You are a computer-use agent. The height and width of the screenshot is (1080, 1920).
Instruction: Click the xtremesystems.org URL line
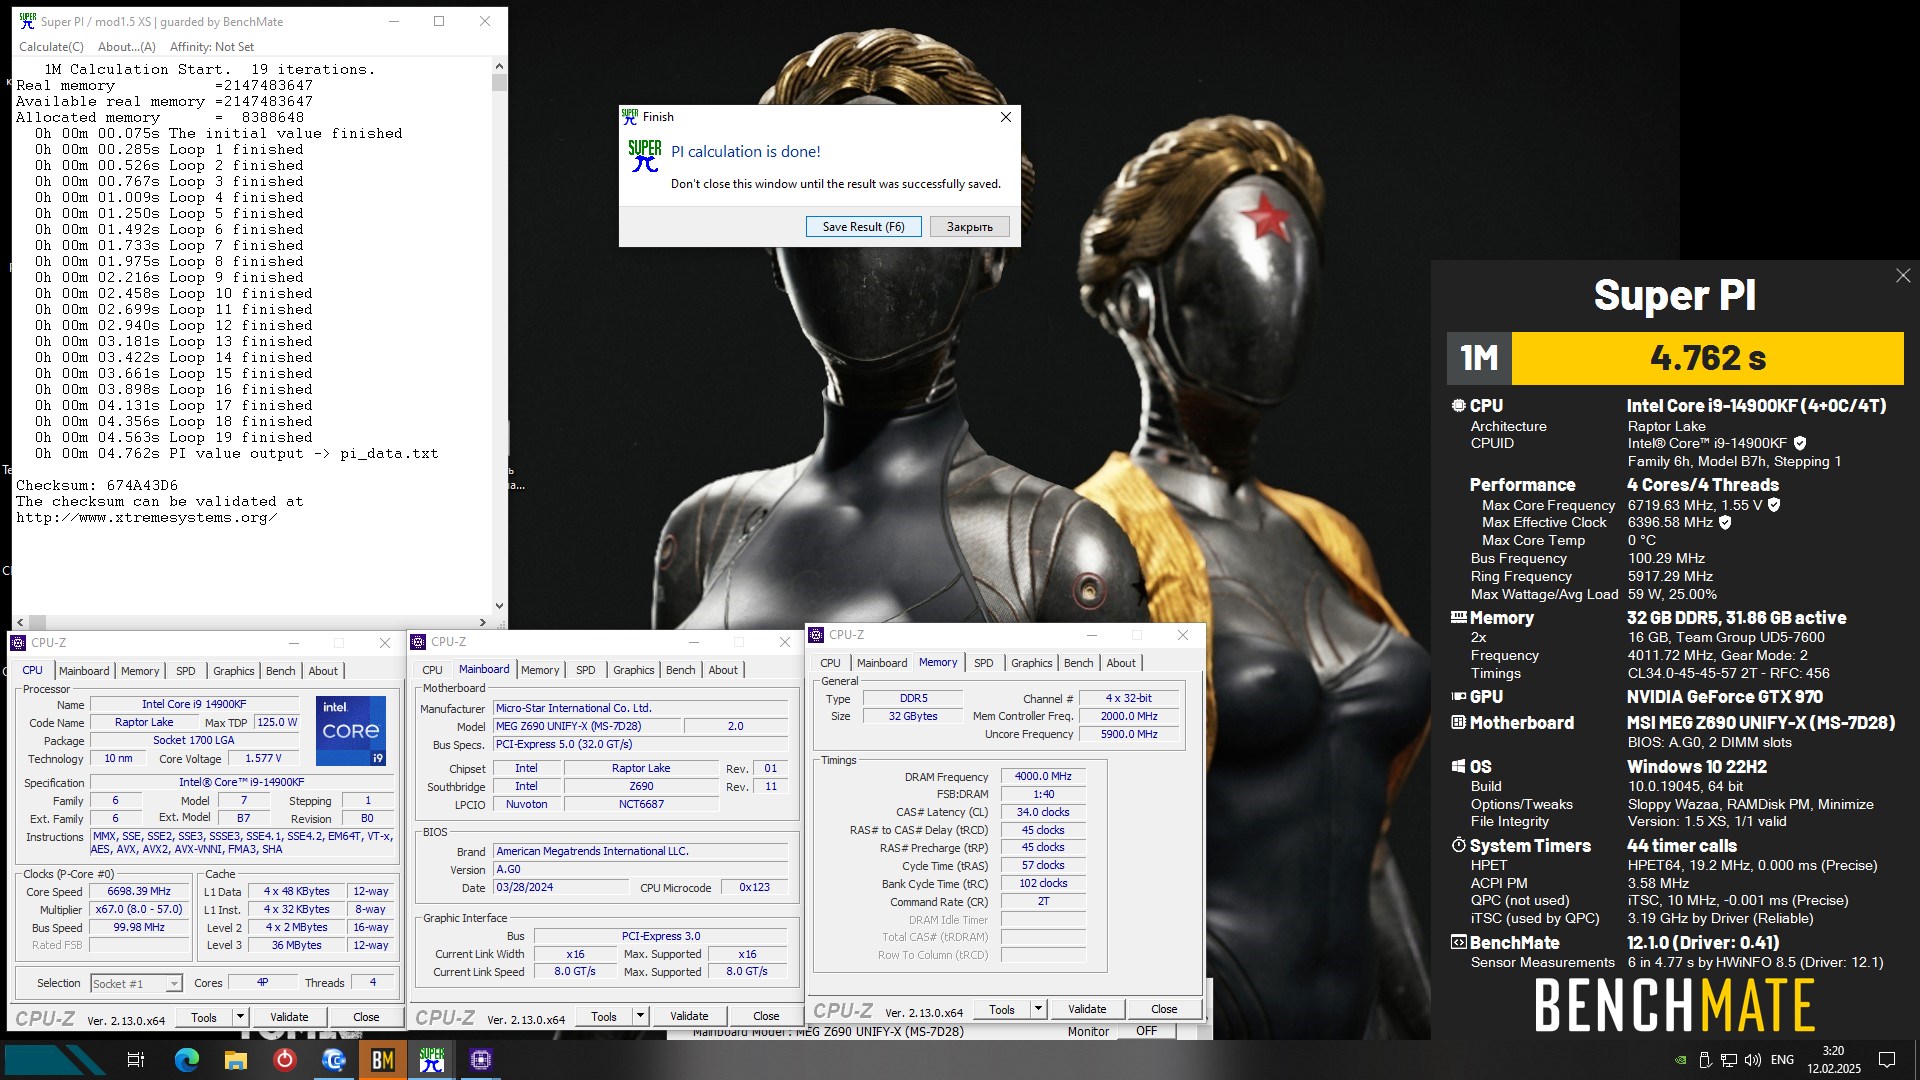[x=147, y=518]
